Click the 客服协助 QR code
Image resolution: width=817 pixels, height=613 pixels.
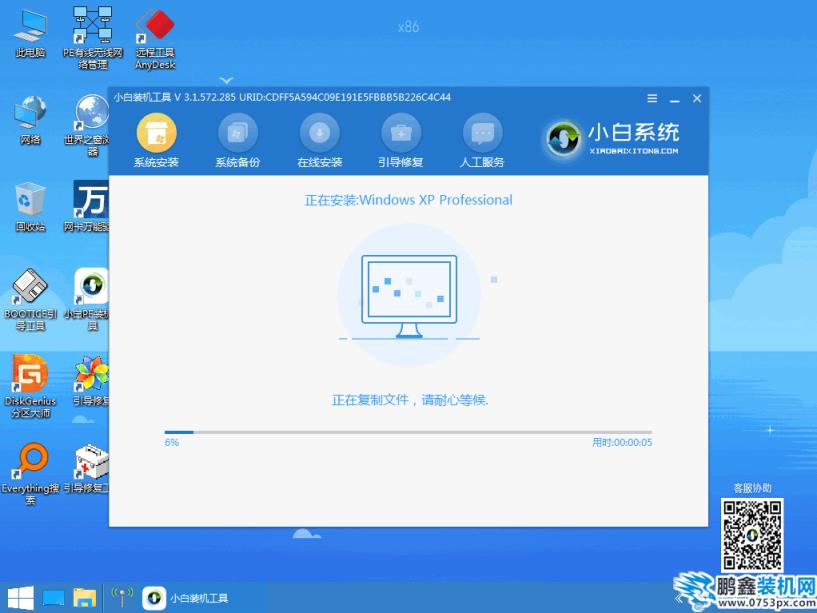point(752,534)
